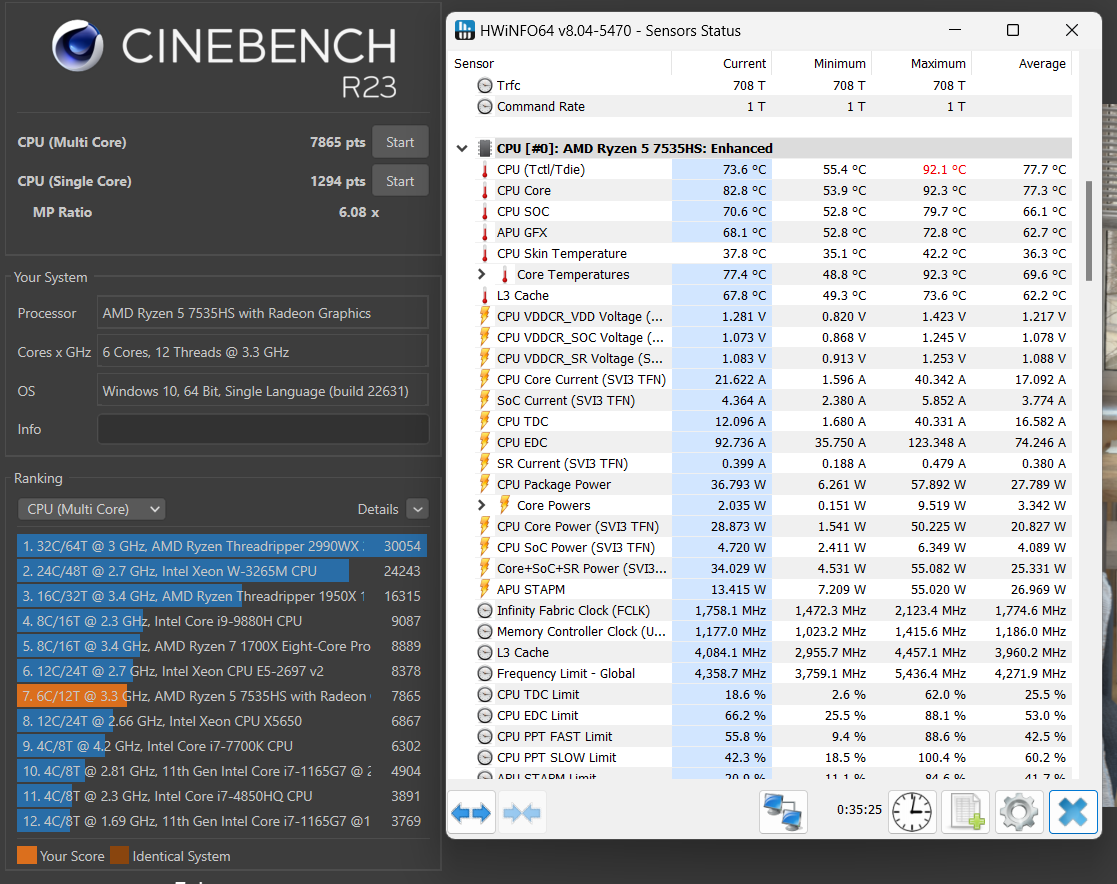Click thermometer icon beside L3 Cache temperature
The width and height of the screenshot is (1117, 884).
tap(485, 296)
